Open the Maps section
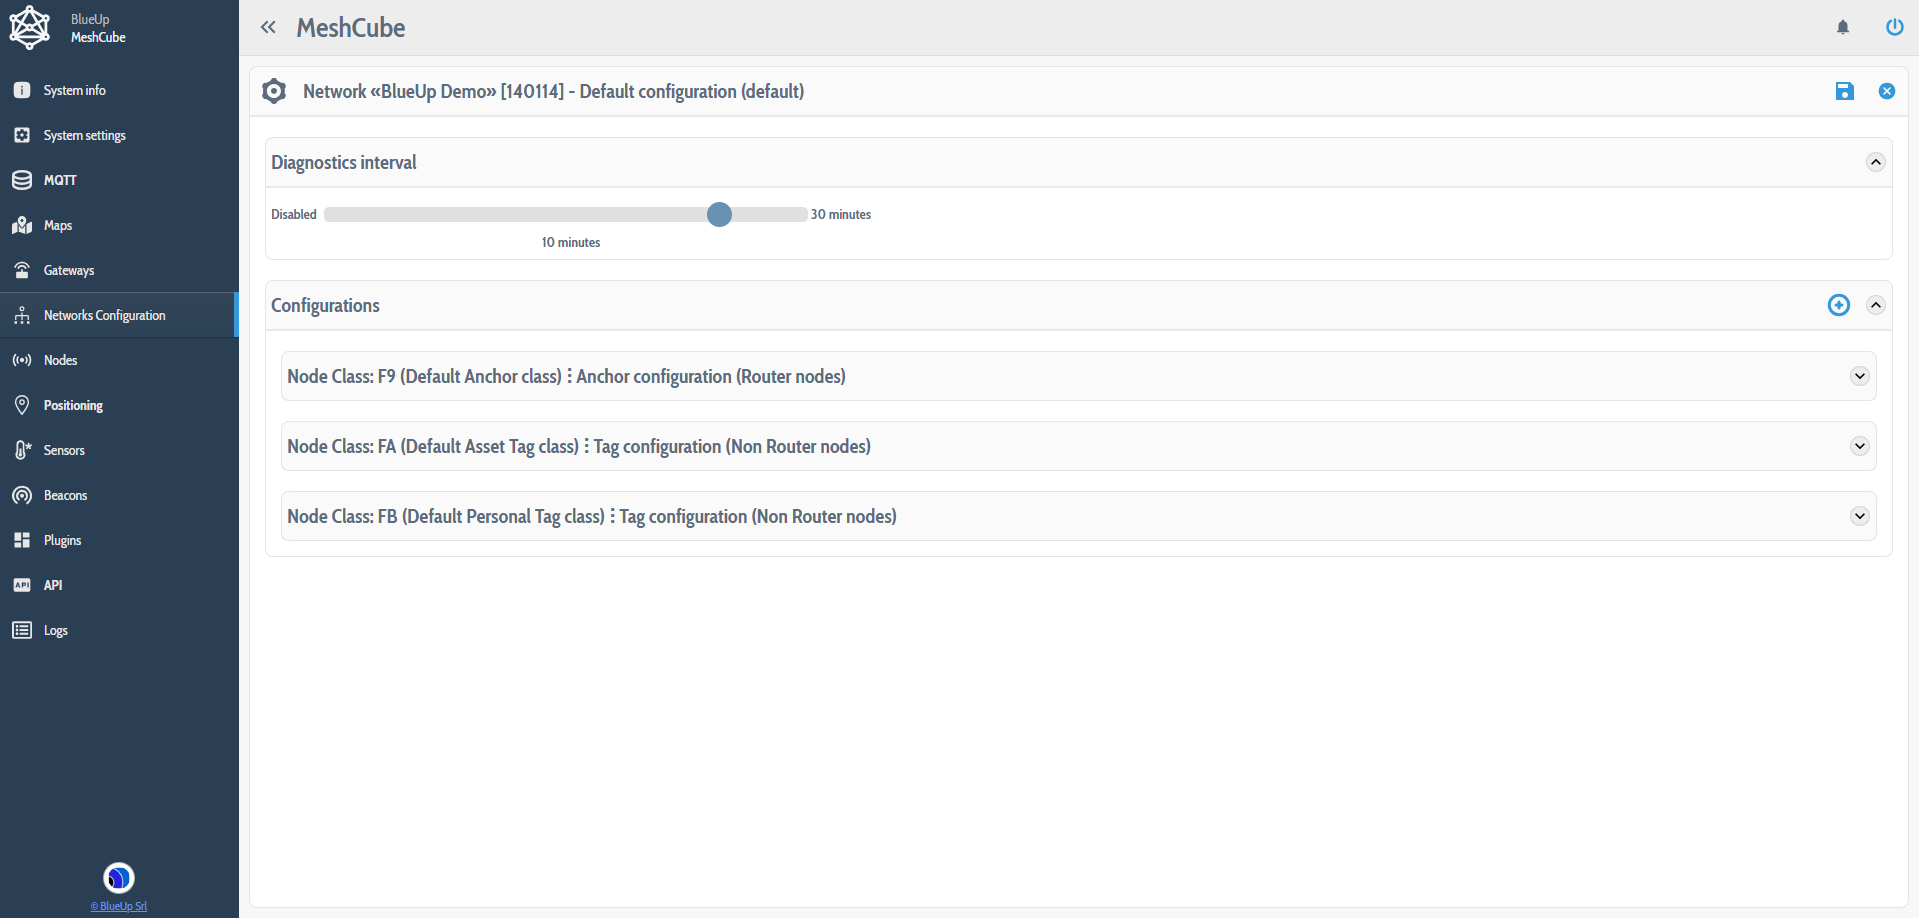1919x918 pixels. pos(57,225)
